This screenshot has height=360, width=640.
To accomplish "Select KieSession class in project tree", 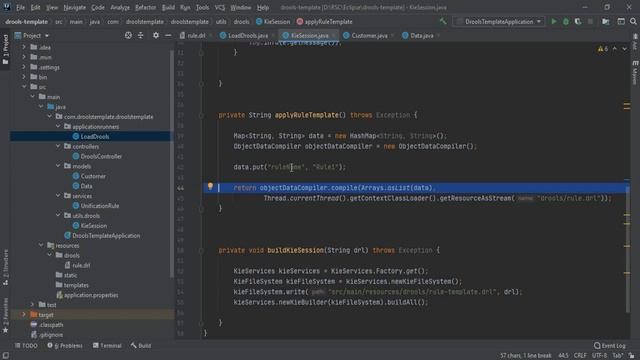I will (x=93, y=226).
